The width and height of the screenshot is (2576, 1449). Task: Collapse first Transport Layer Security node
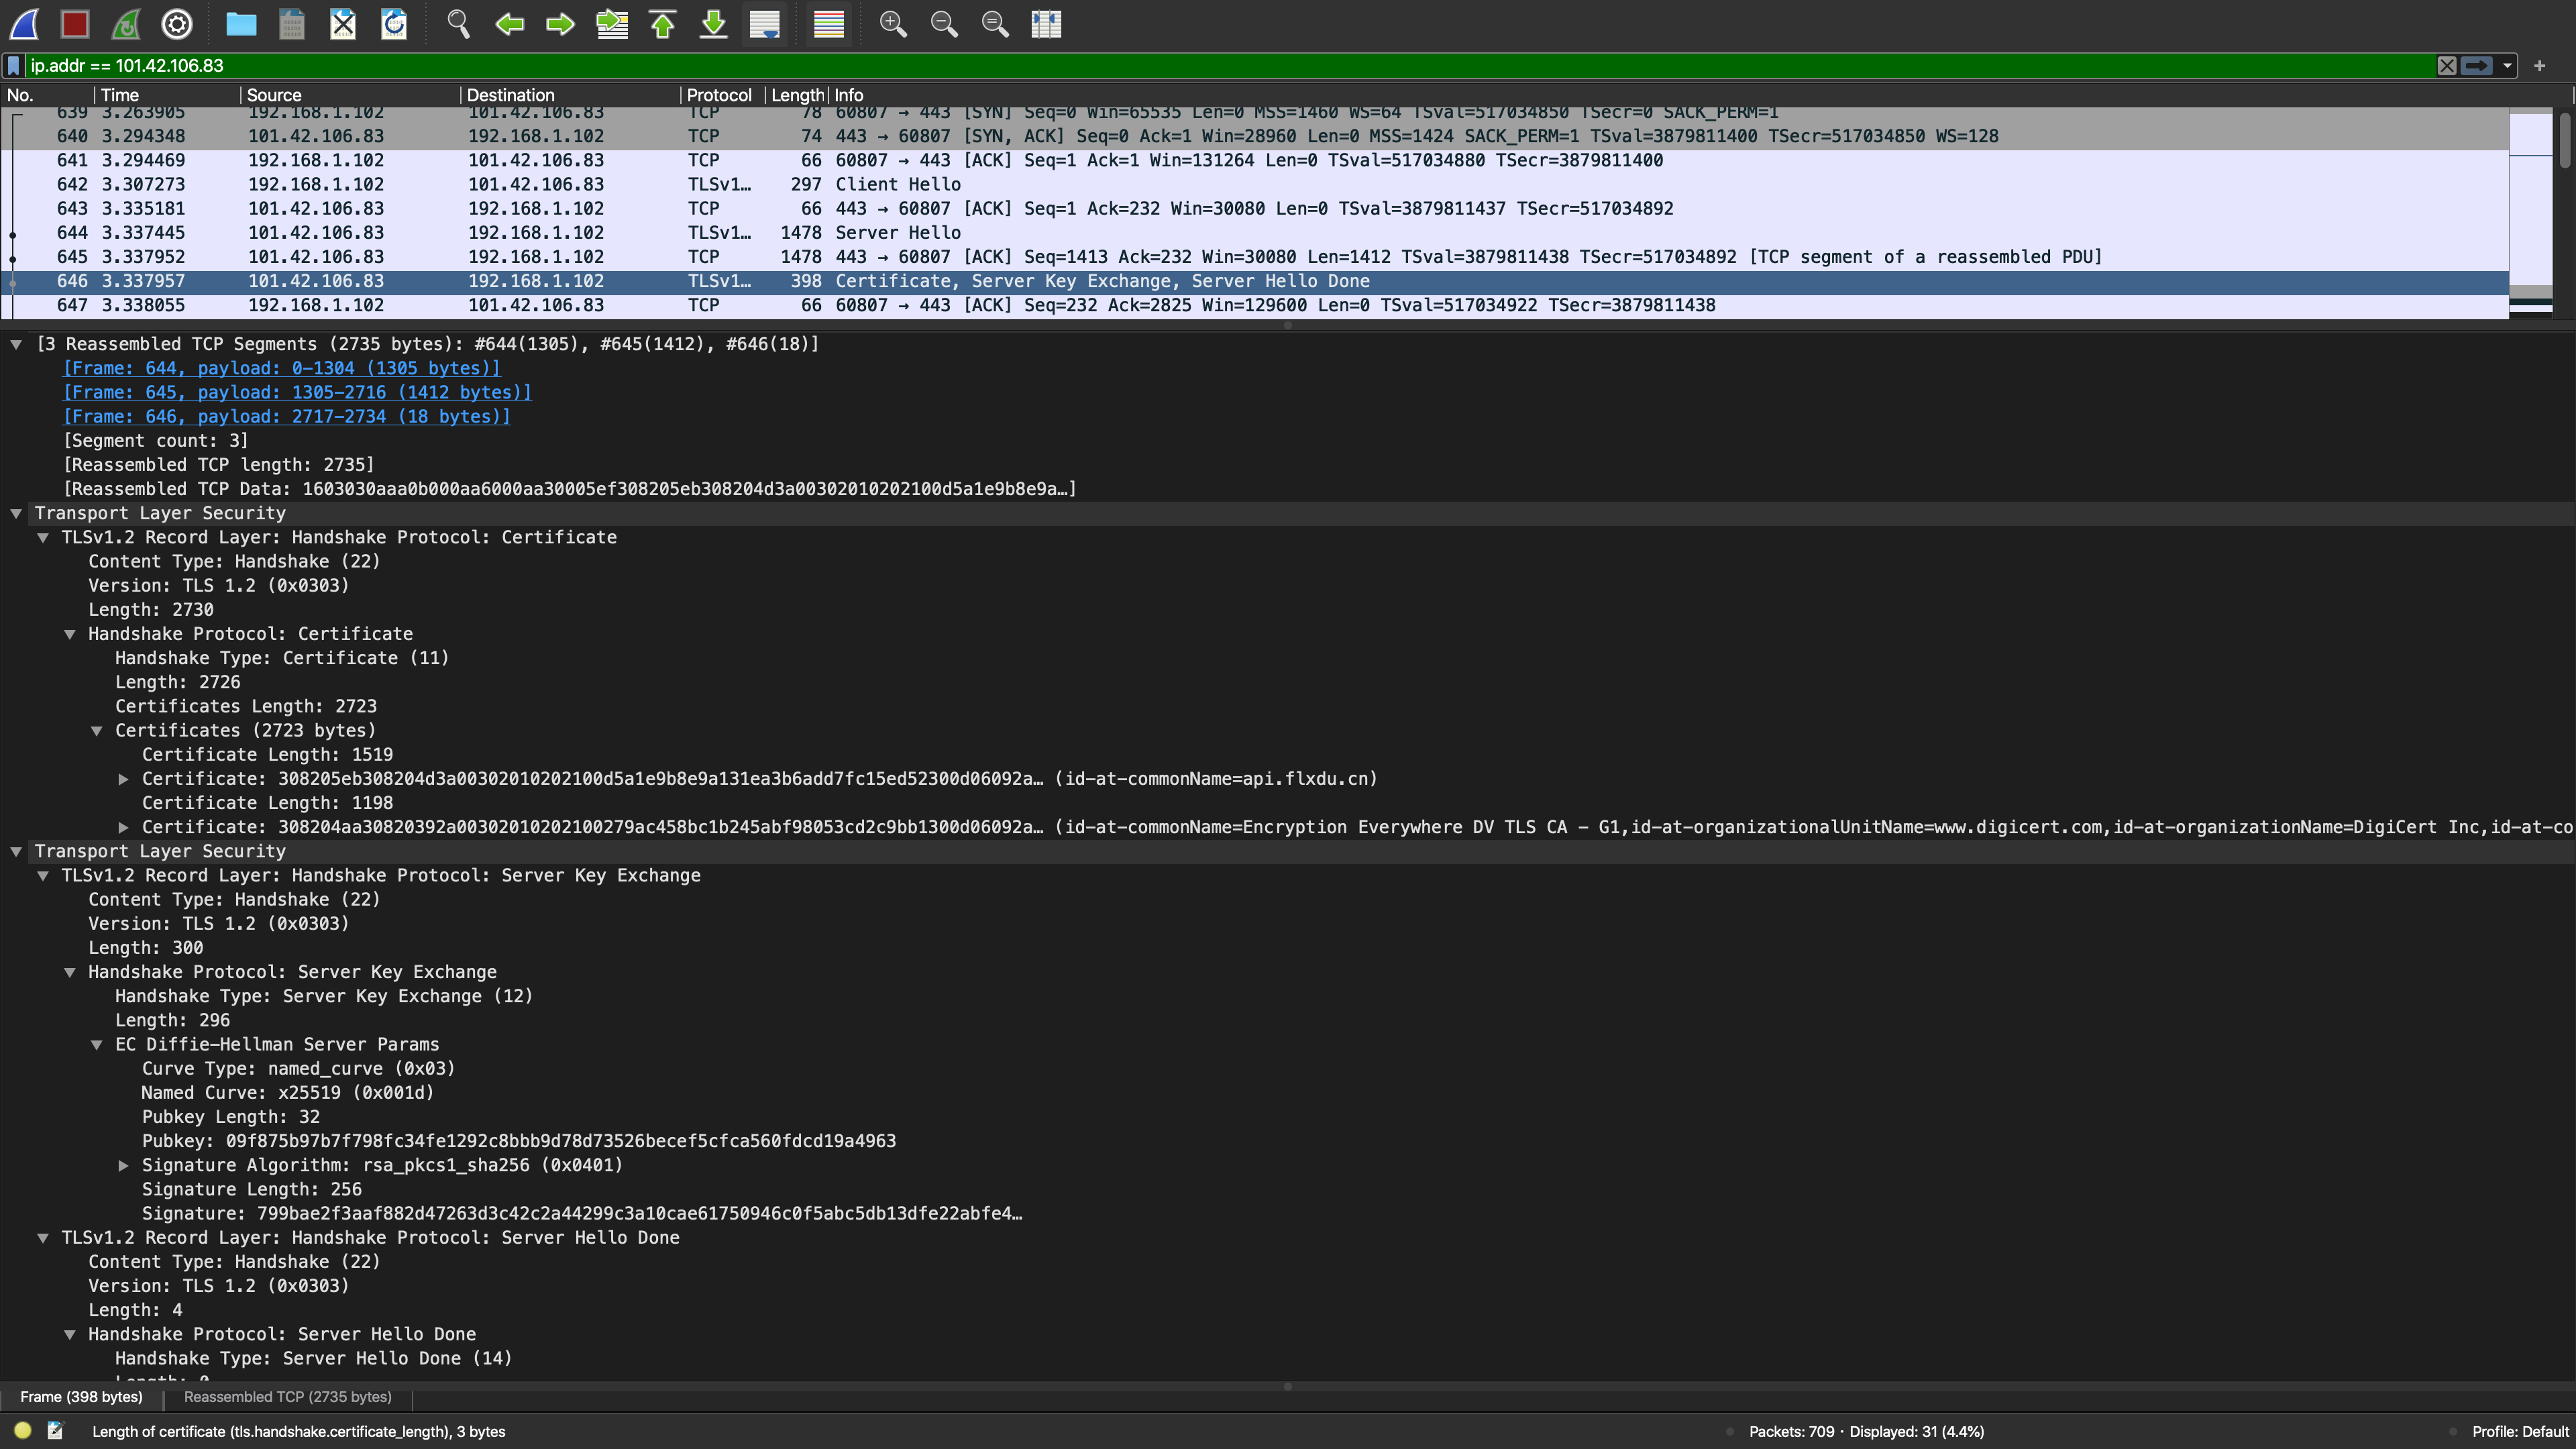coord(16,513)
